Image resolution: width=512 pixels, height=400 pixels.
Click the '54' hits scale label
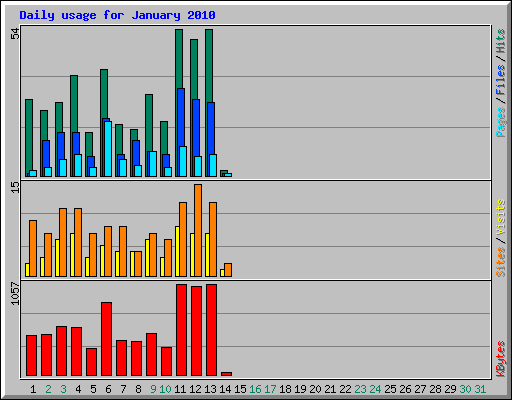(x=15, y=34)
